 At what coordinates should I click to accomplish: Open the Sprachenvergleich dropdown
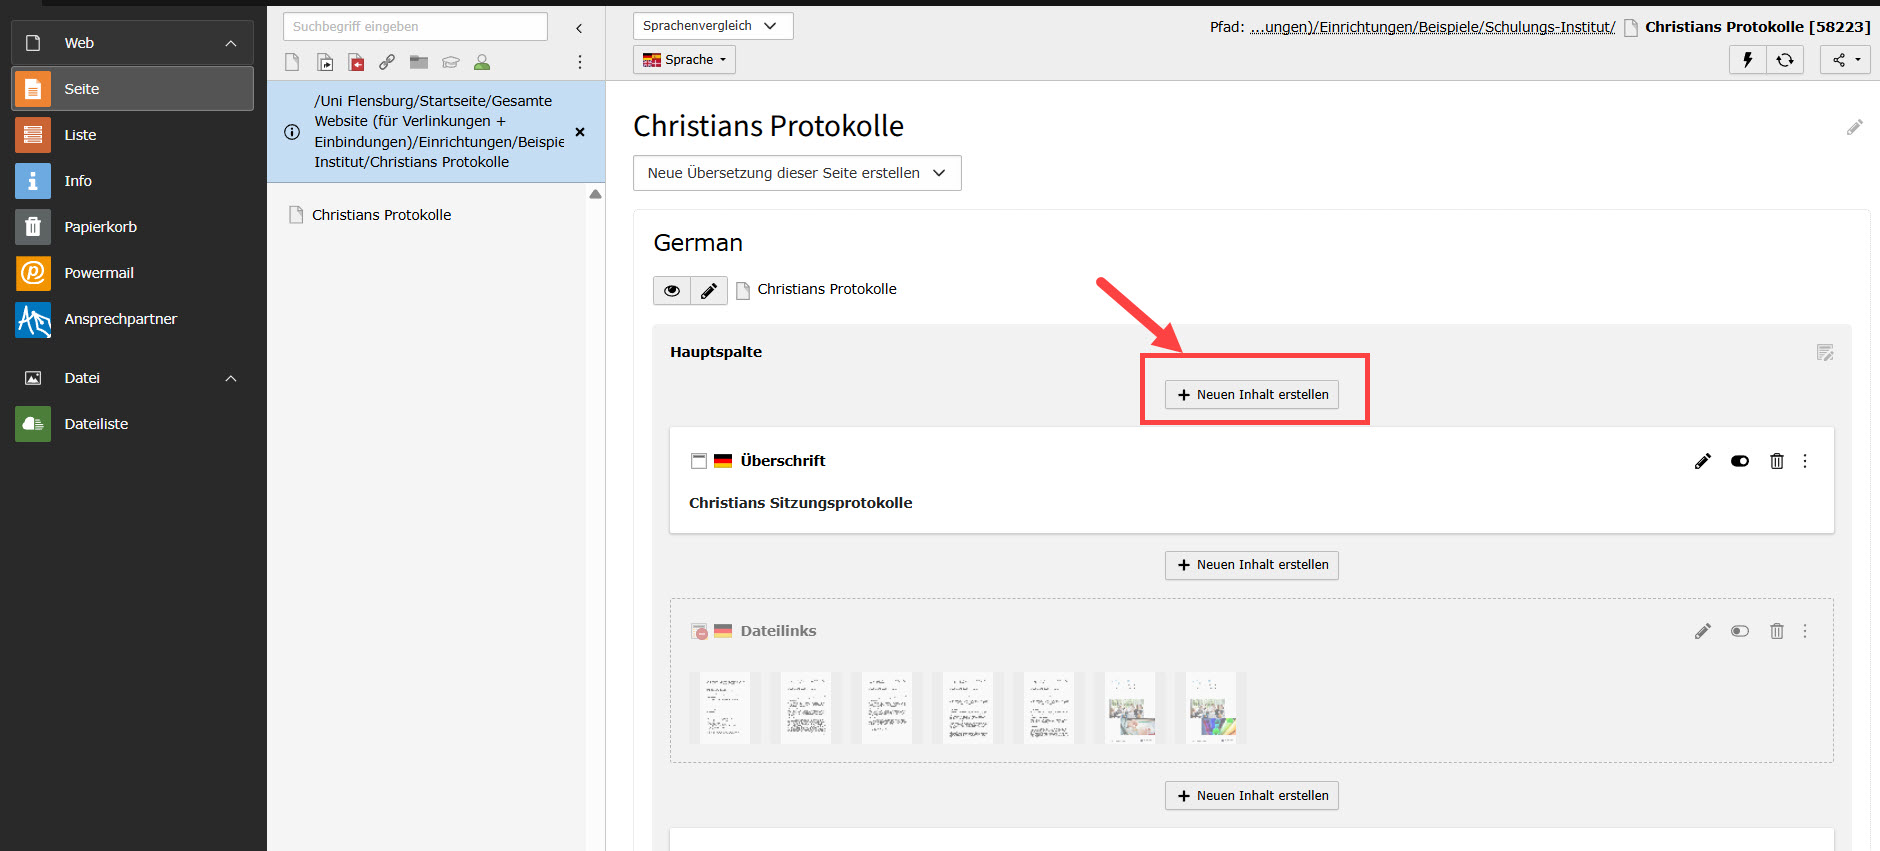(712, 26)
